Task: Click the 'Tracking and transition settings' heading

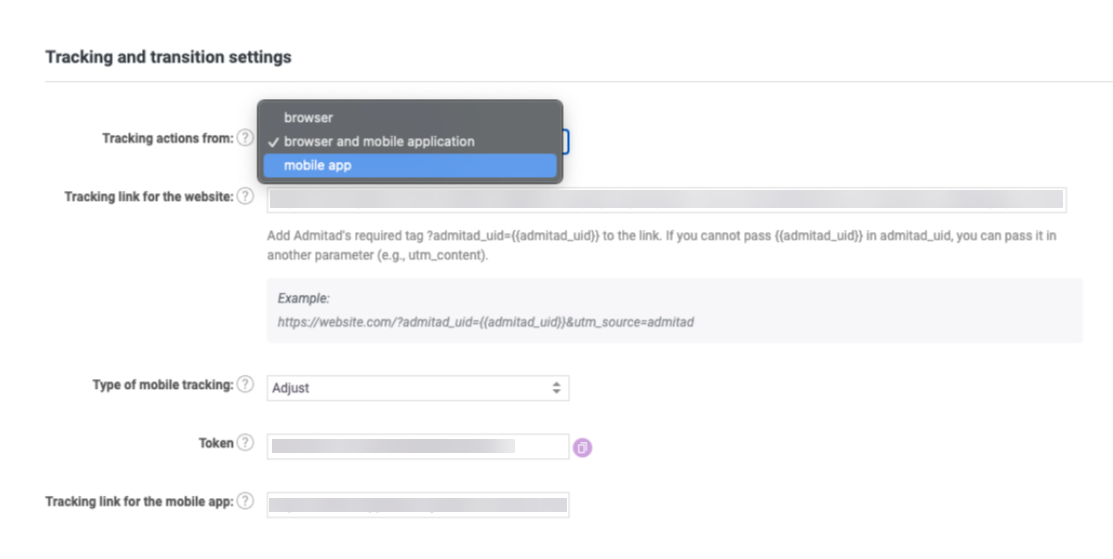Action: [168, 57]
